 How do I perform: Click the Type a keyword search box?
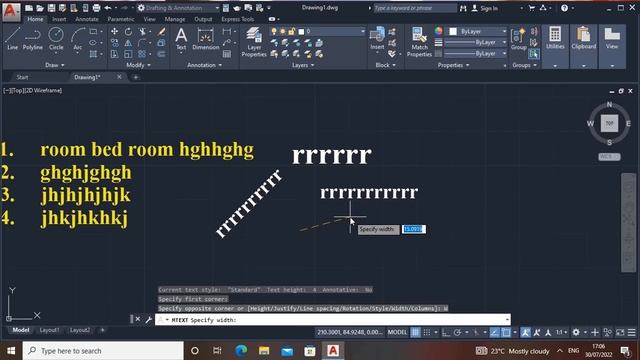tap(415, 8)
